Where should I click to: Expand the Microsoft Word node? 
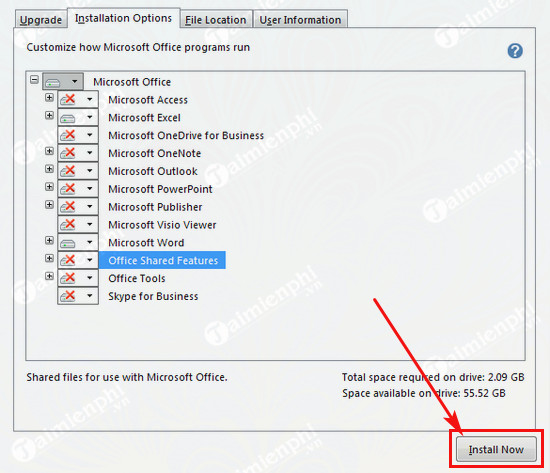click(x=49, y=240)
